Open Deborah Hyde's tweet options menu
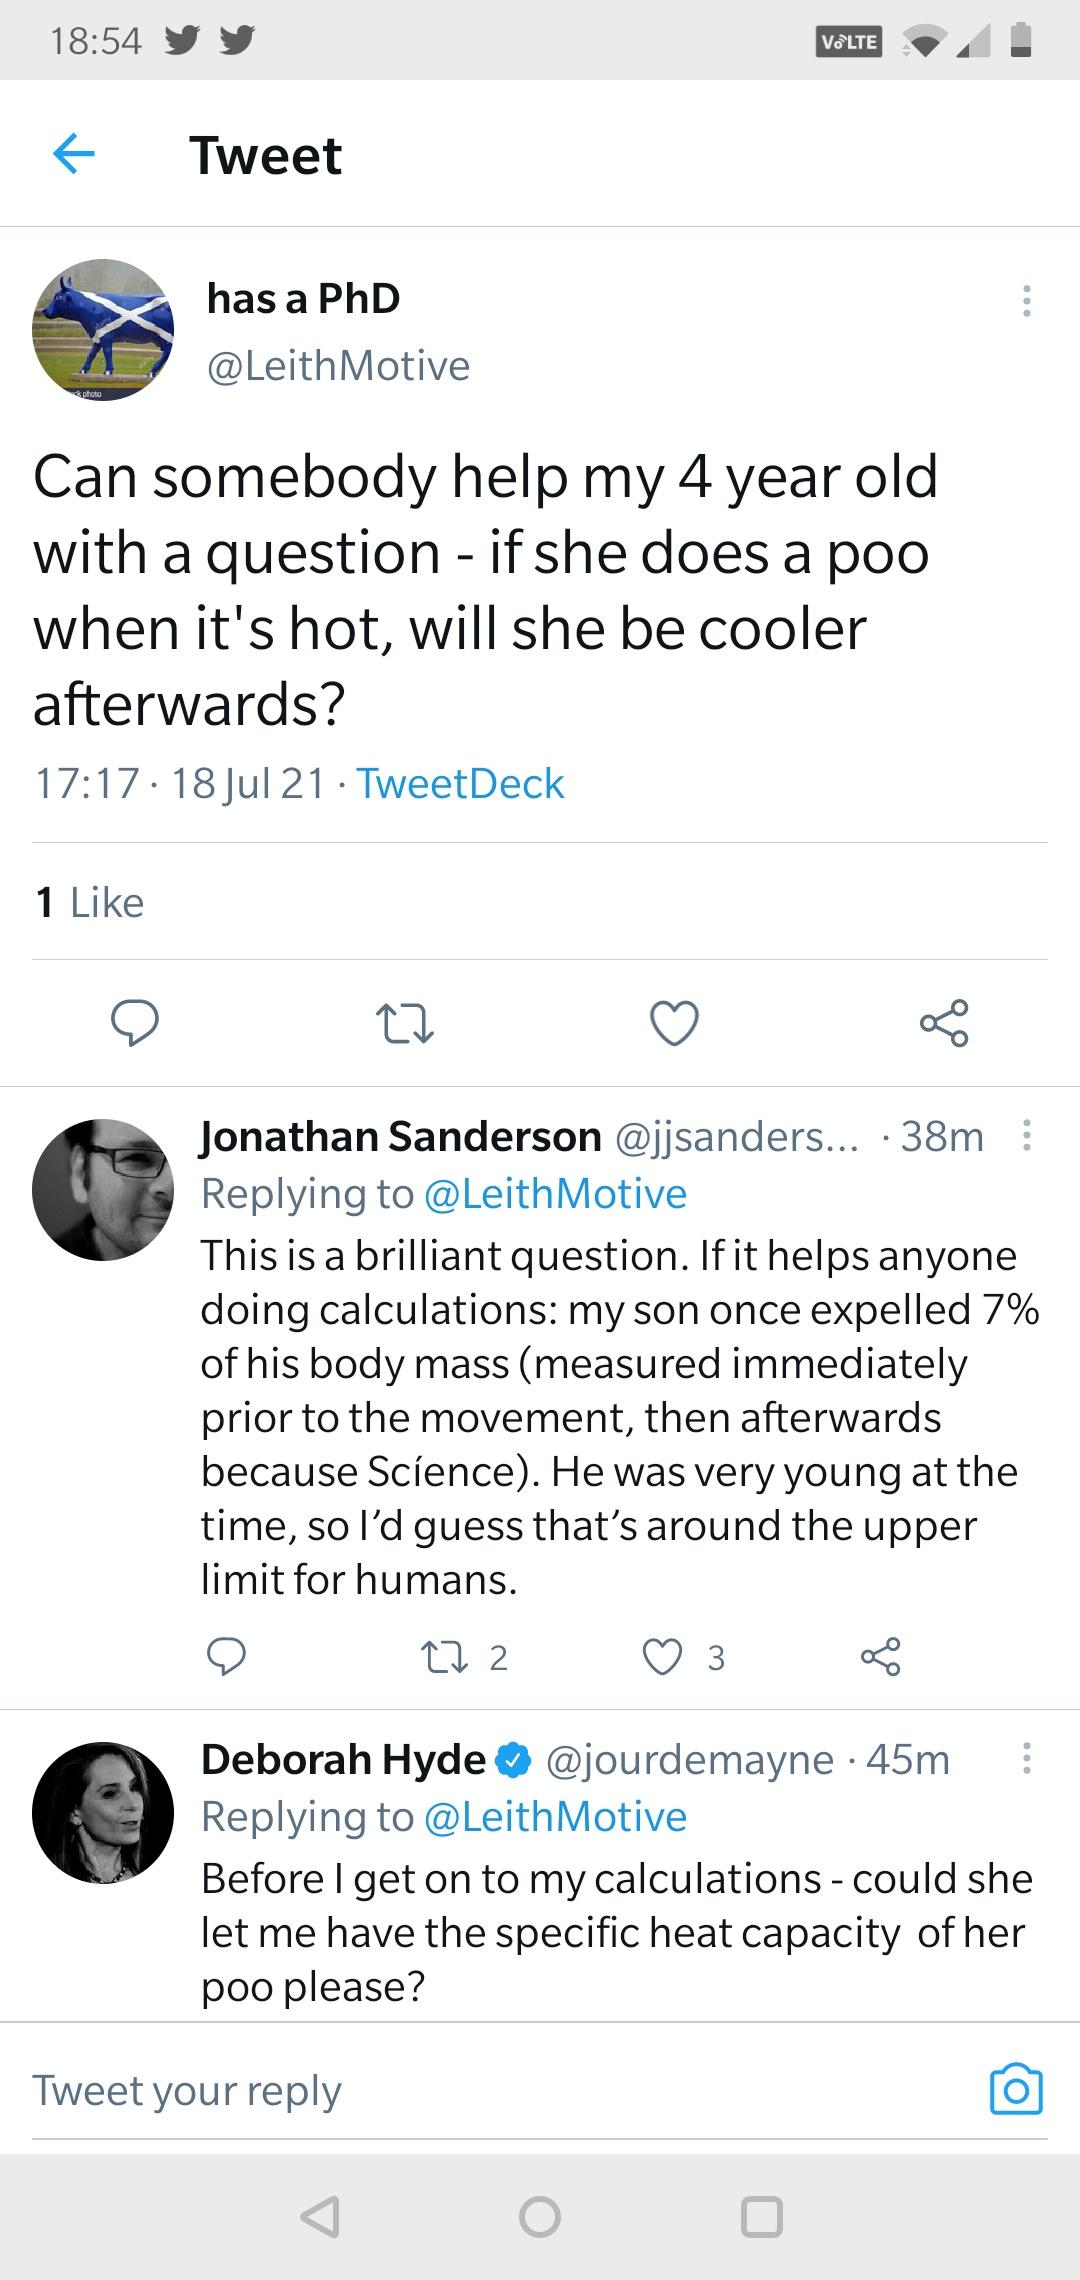 click(x=1026, y=1759)
